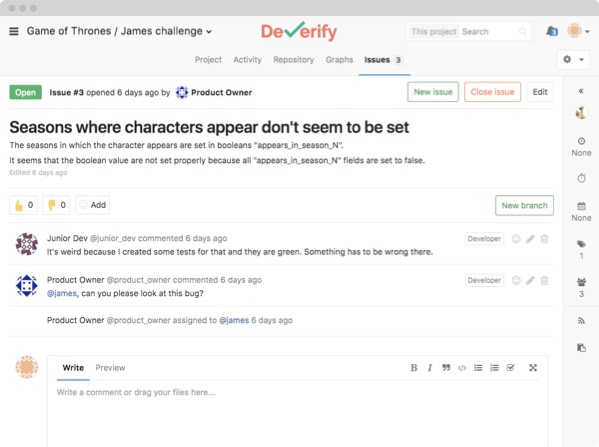The image size is (599, 447).
Task: Open the user avatar menu dropdown
Action: 578,31
